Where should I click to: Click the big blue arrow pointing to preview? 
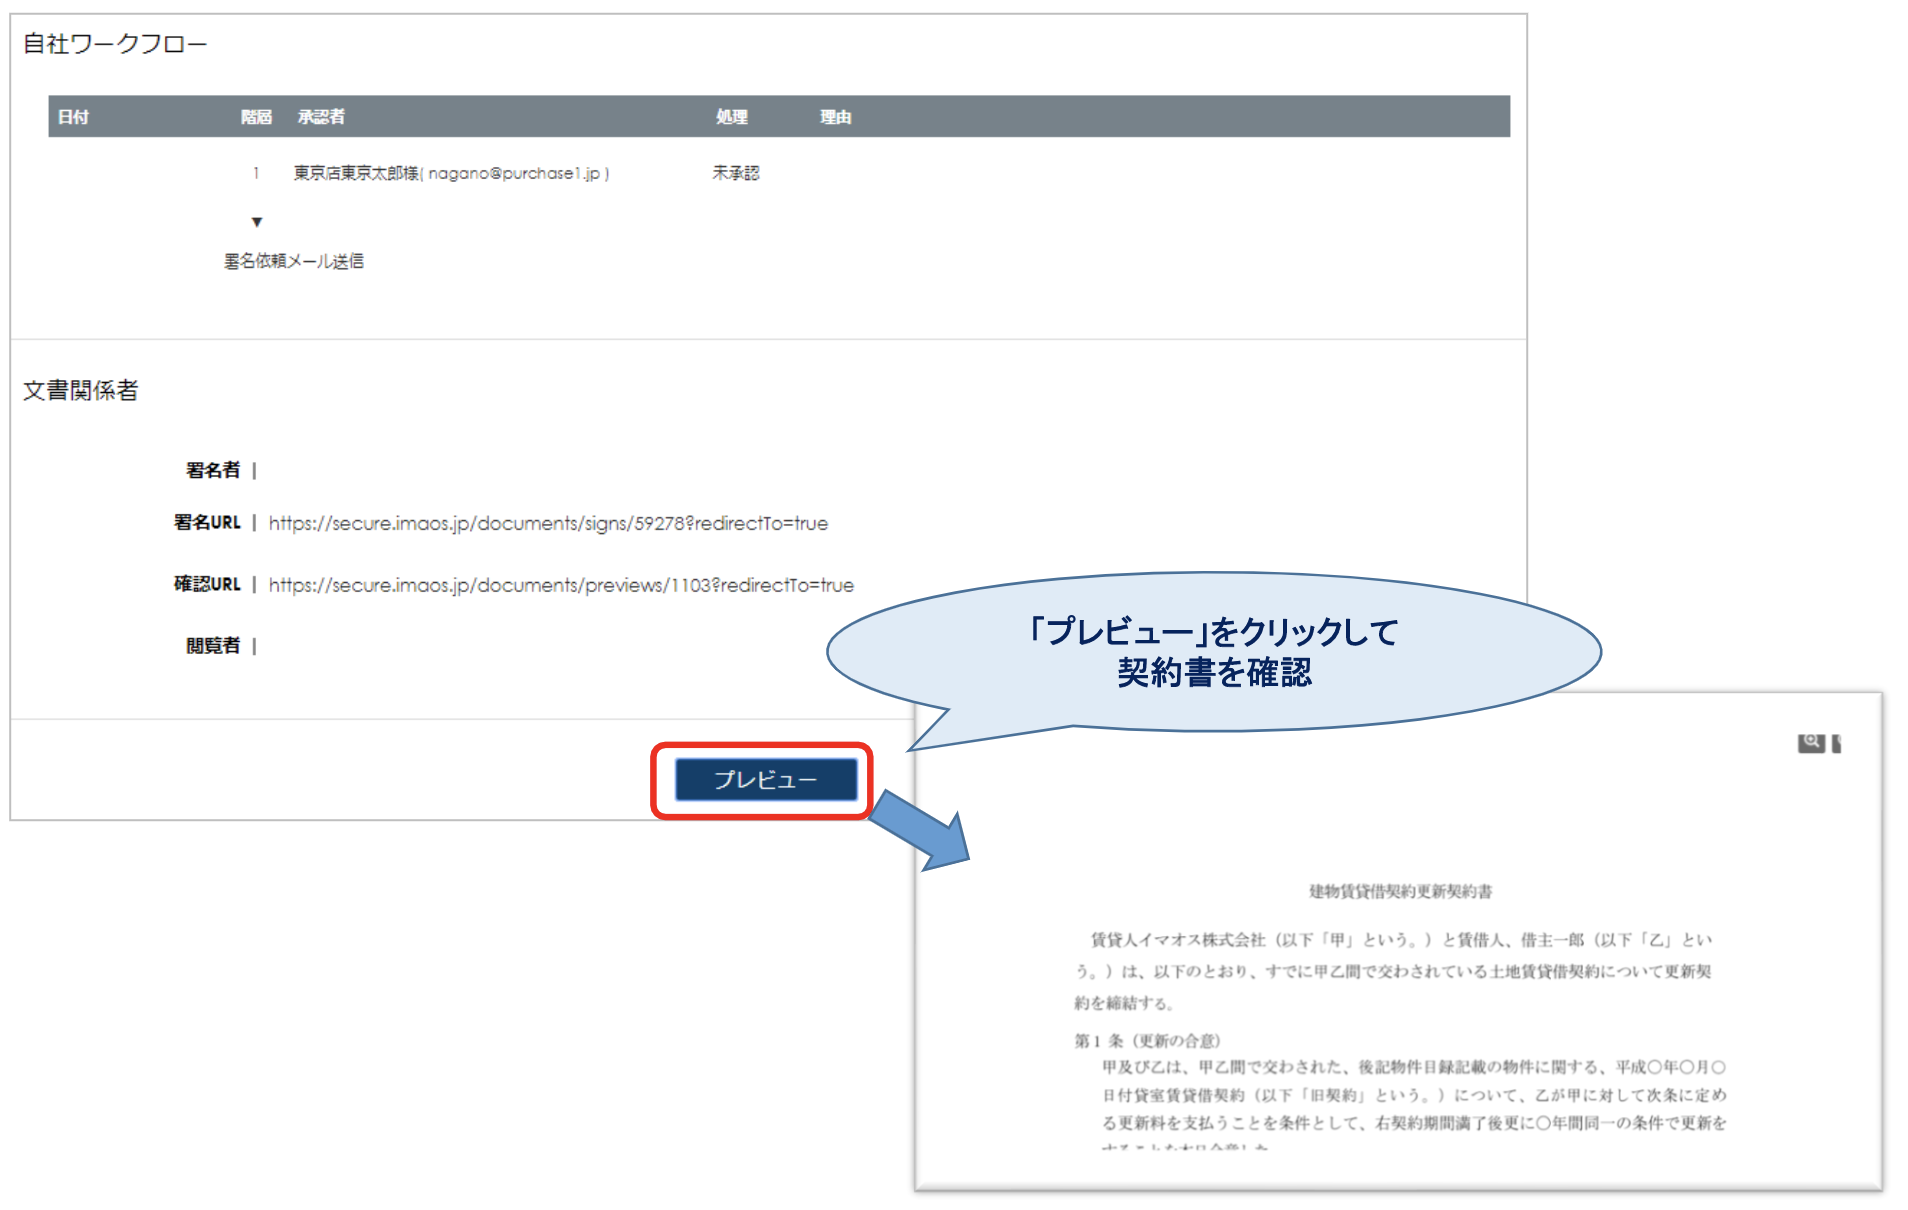[921, 829]
